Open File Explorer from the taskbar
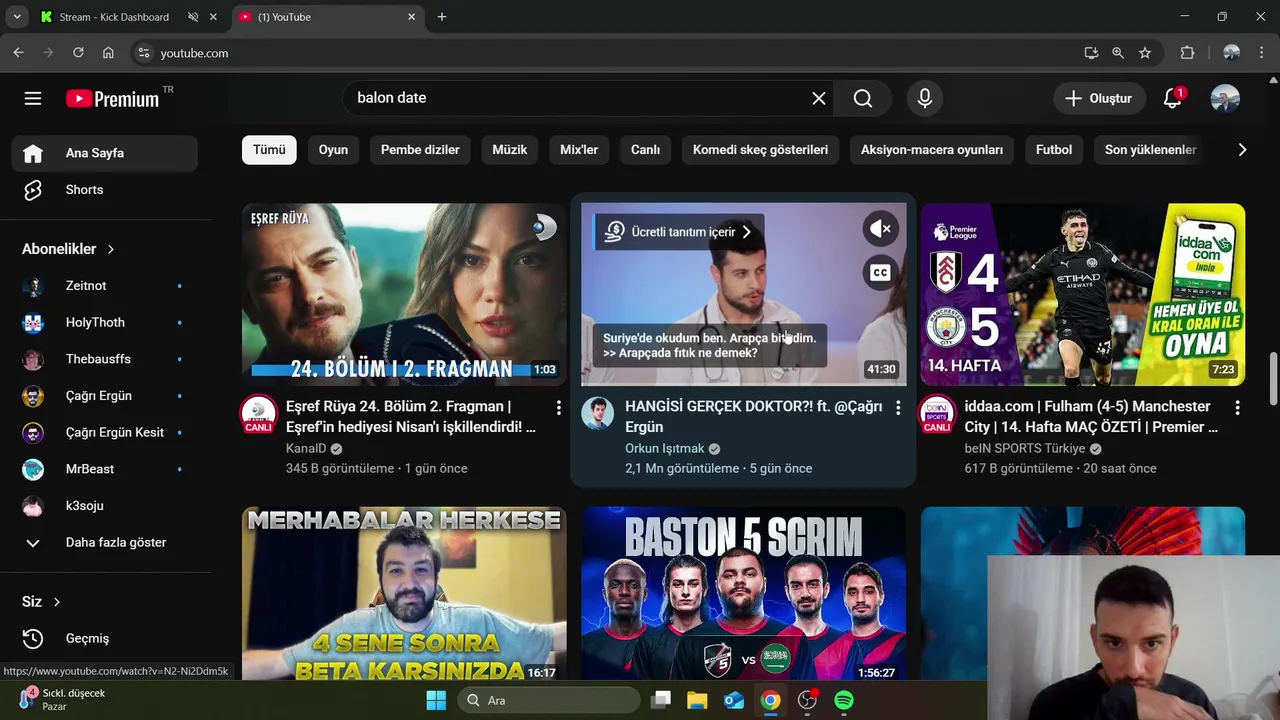 (x=697, y=700)
